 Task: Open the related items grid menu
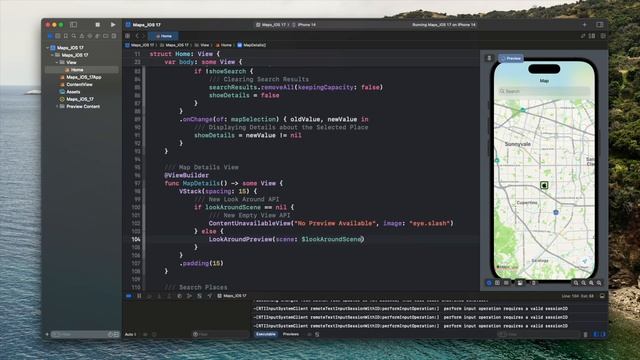128,36
